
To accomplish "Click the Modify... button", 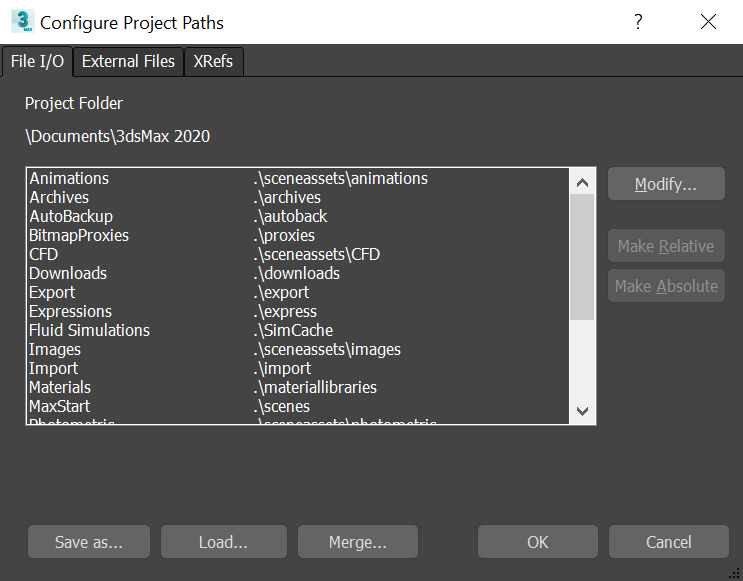I will click(x=666, y=184).
